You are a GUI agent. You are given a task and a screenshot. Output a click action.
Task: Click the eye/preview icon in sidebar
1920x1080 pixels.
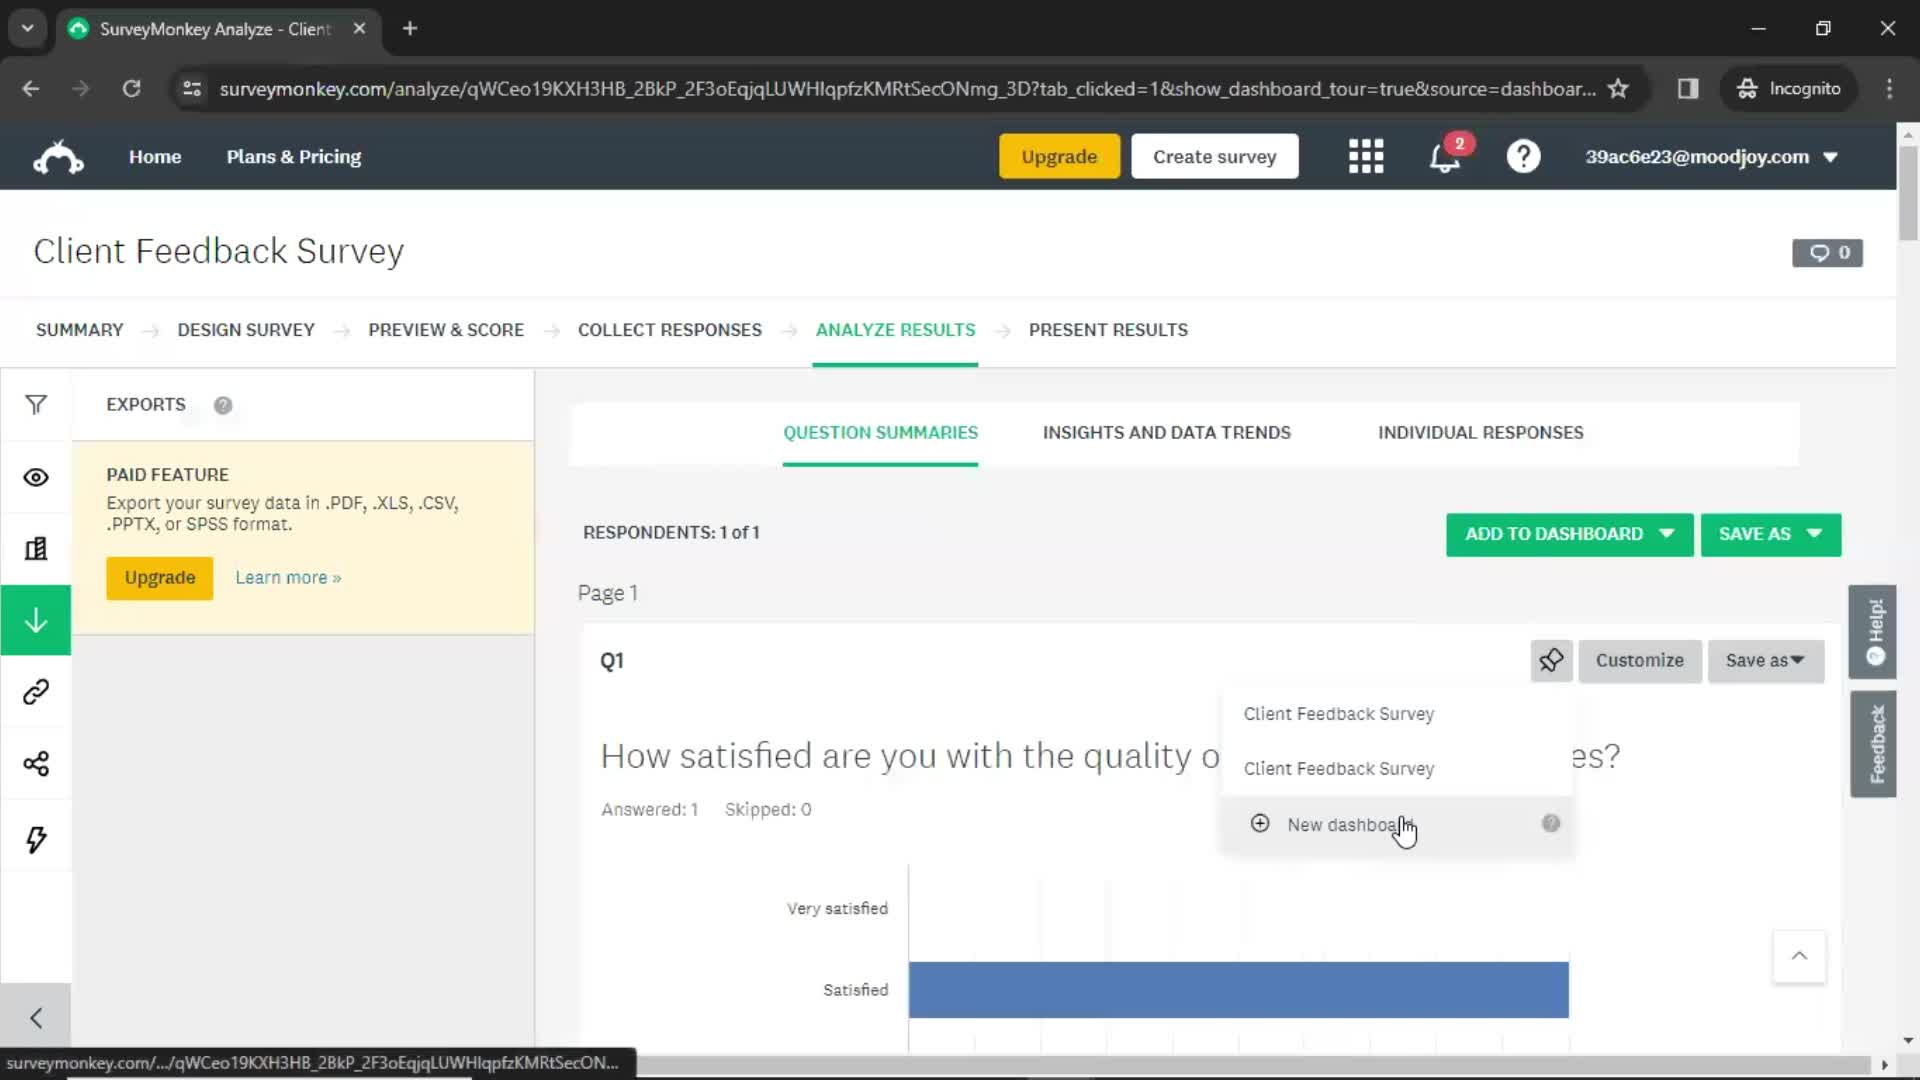(36, 477)
